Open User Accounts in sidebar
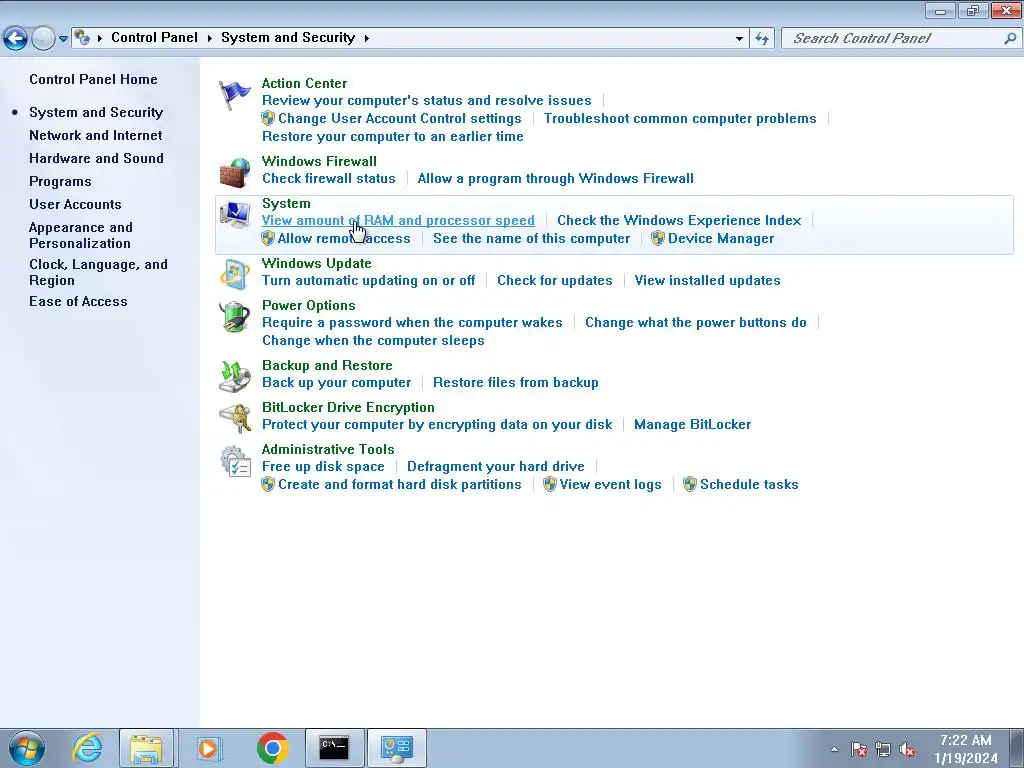Screen dimensions: 1024x768 (x=75, y=204)
